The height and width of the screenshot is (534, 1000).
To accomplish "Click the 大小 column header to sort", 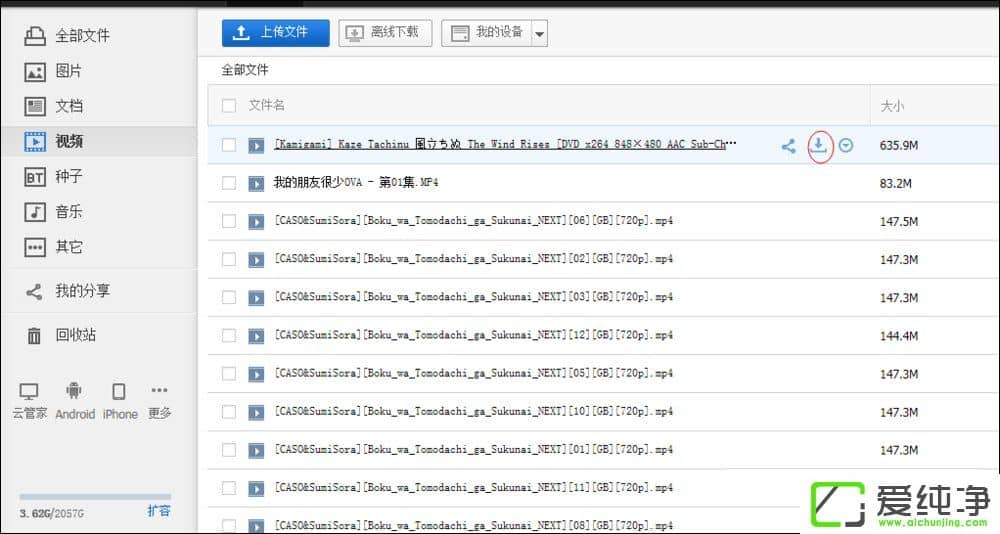I will click(892, 106).
